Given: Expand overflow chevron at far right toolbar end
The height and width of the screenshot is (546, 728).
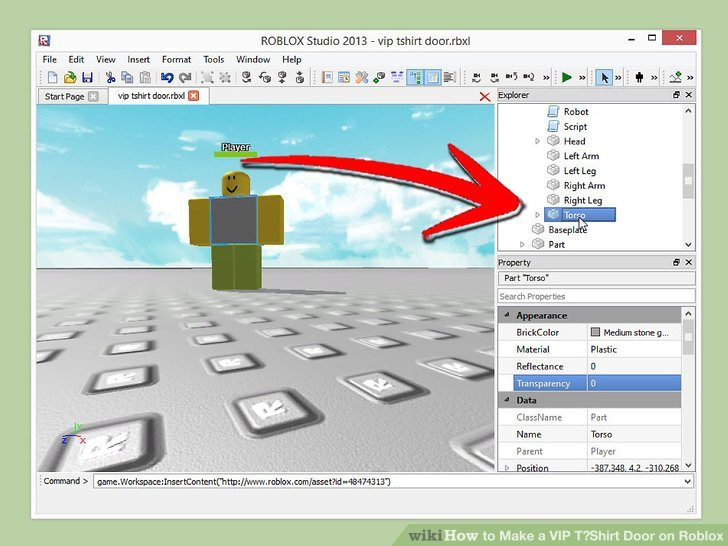Looking at the screenshot, I should coord(690,78).
